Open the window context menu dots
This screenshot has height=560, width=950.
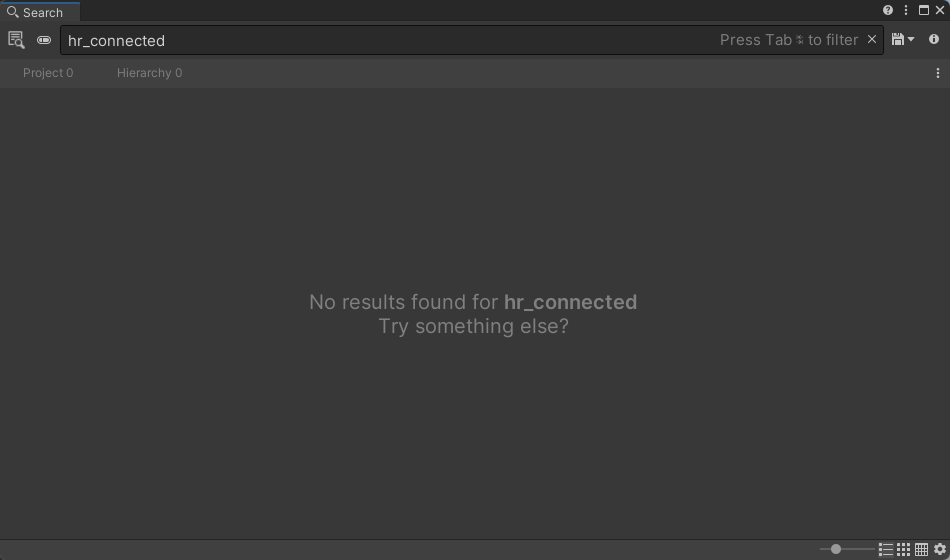pyautogui.click(x=906, y=10)
